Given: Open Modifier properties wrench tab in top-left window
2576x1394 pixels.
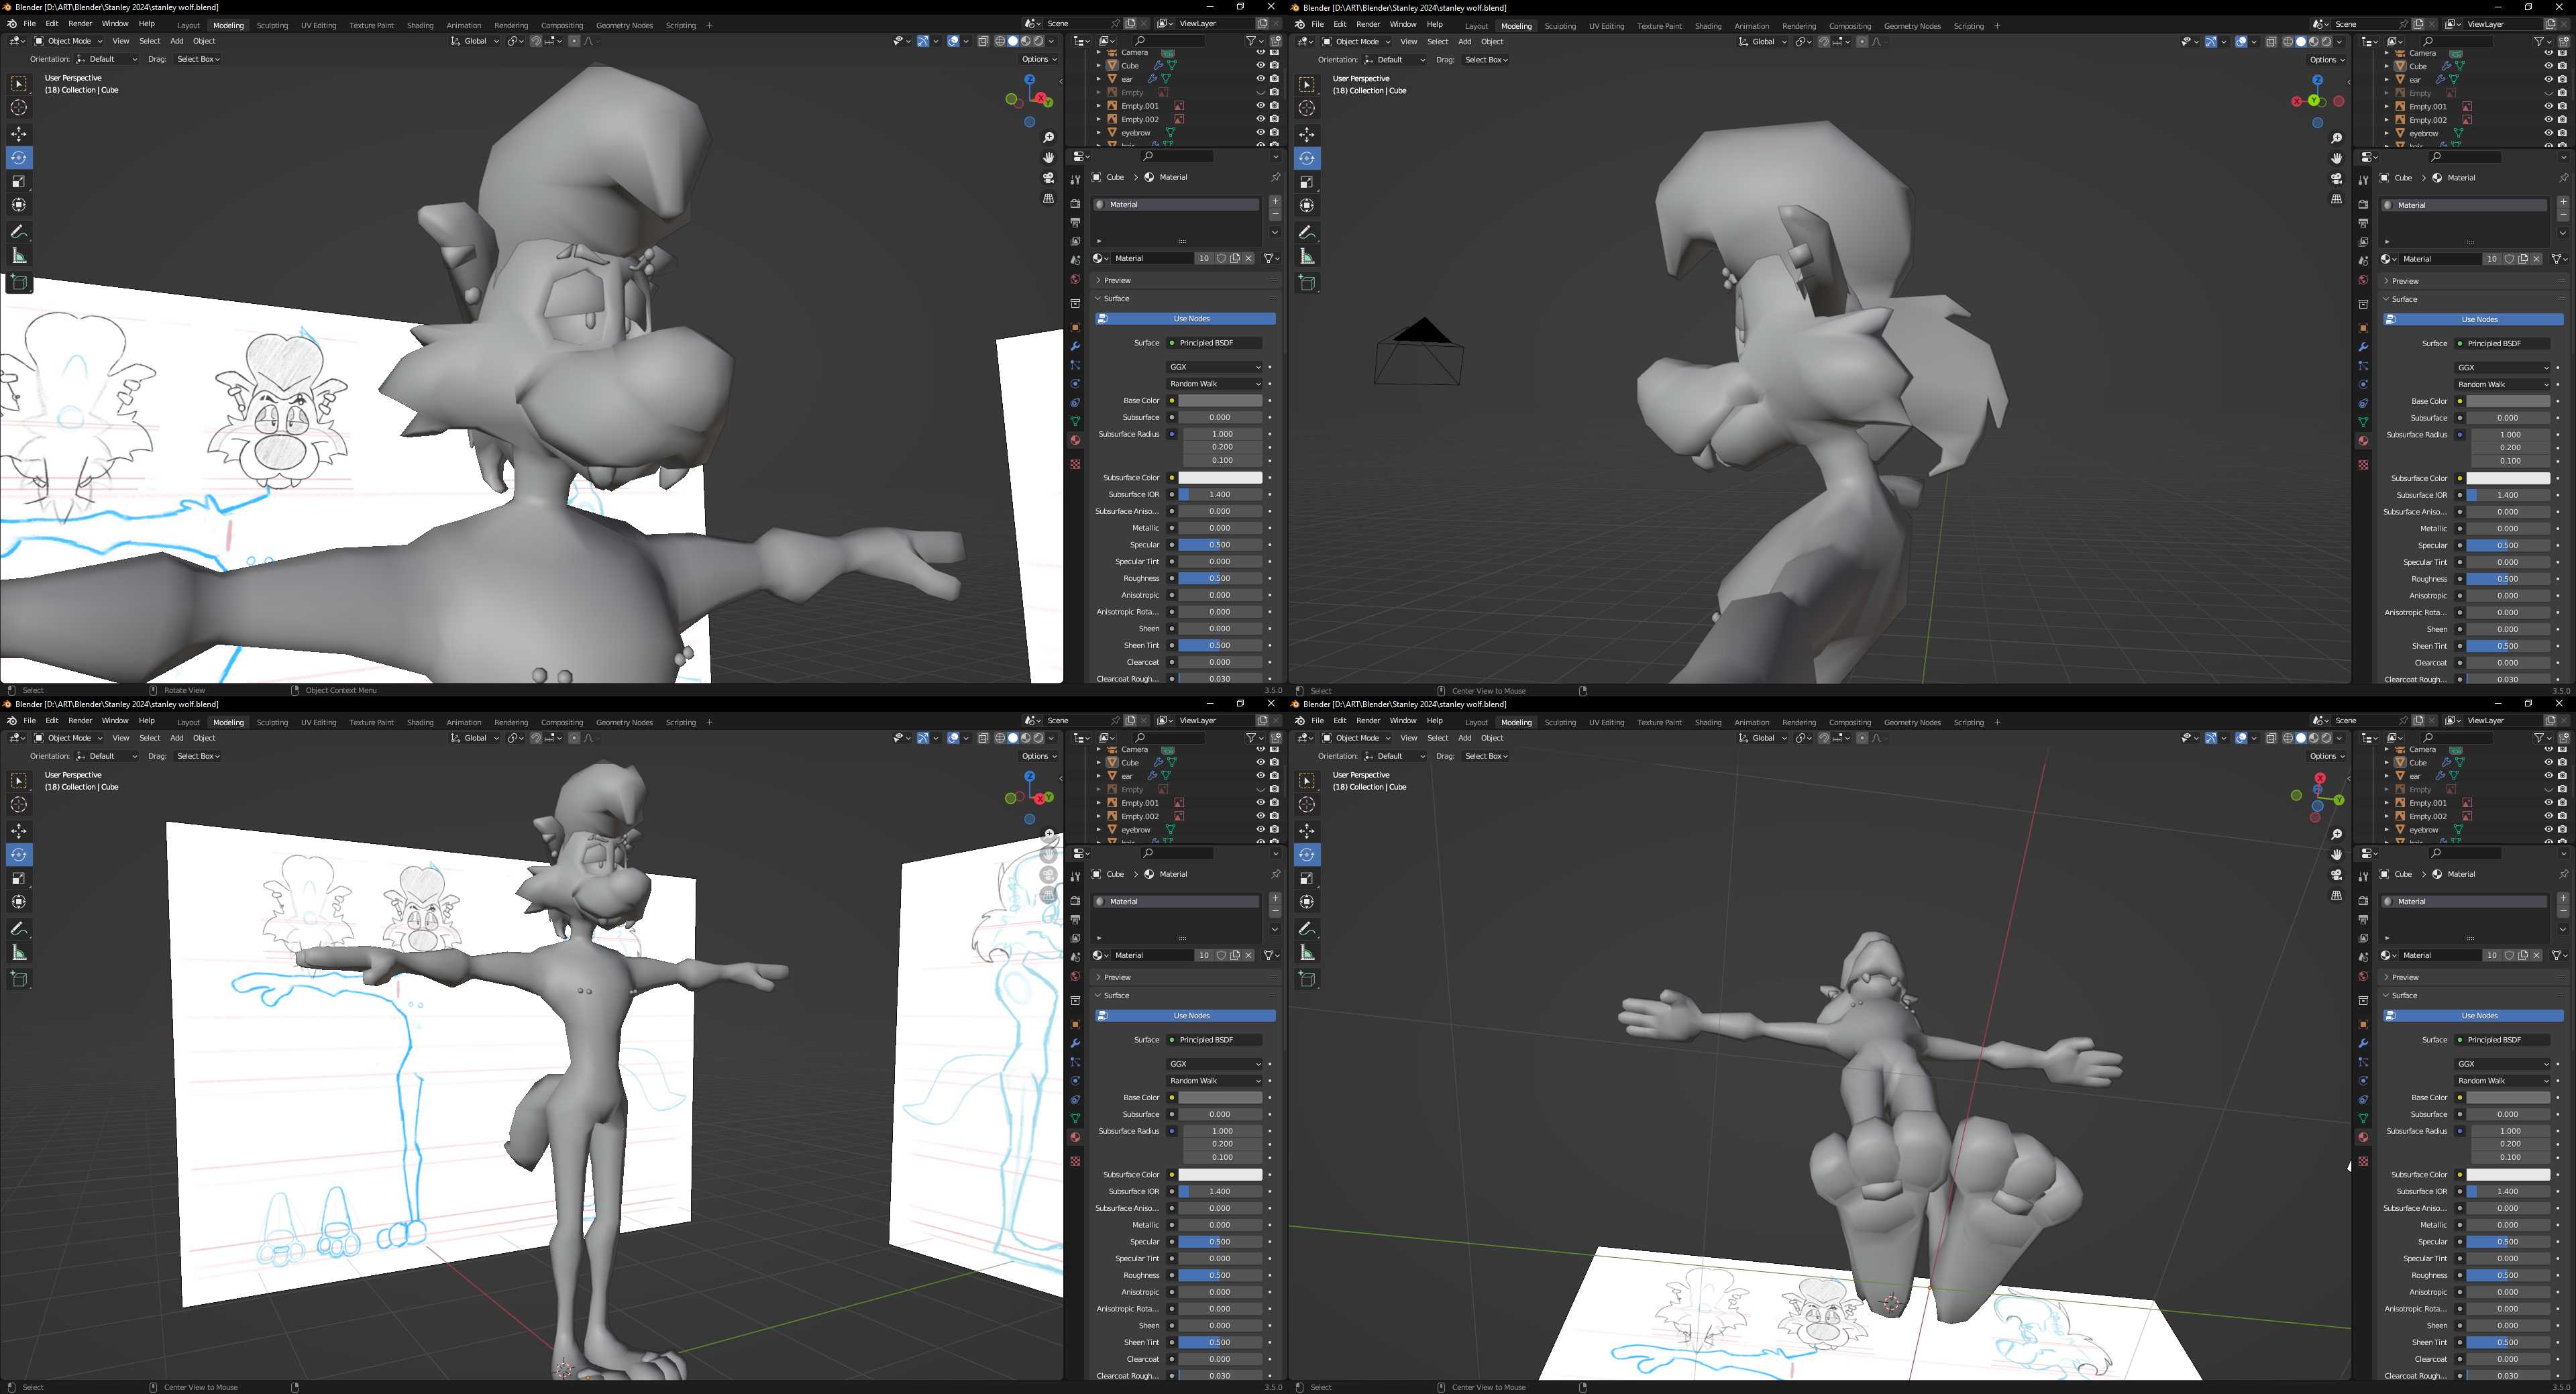Looking at the screenshot, I should tap(1075, 346).
